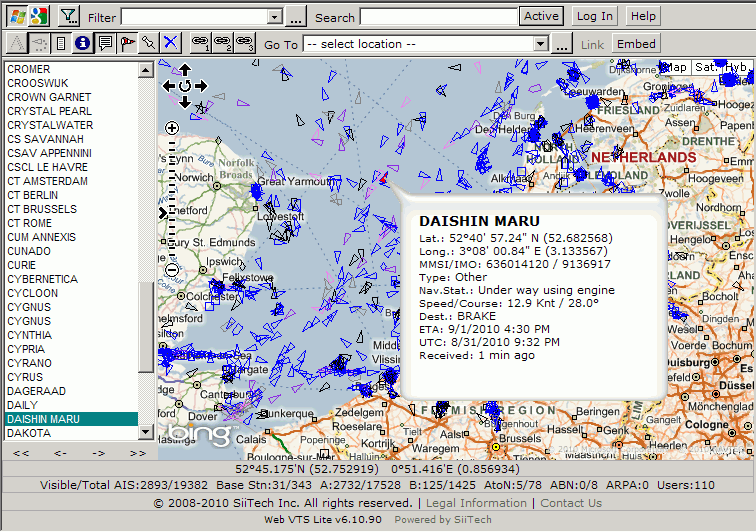The width and height of the screenshot is (756, 532).
Task: Open the Filter dropdown arrow
Action: [x=275, y=17]
